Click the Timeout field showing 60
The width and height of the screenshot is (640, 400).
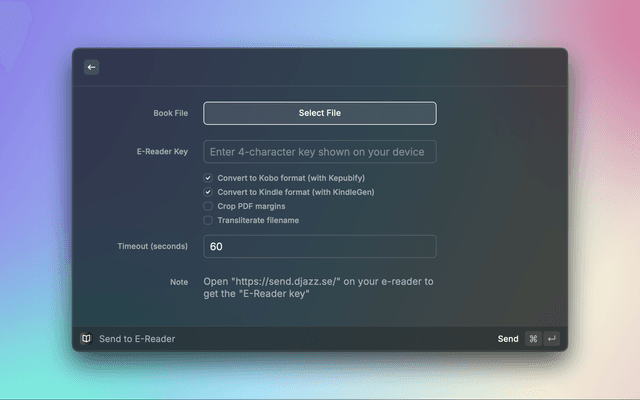point(319,247)
